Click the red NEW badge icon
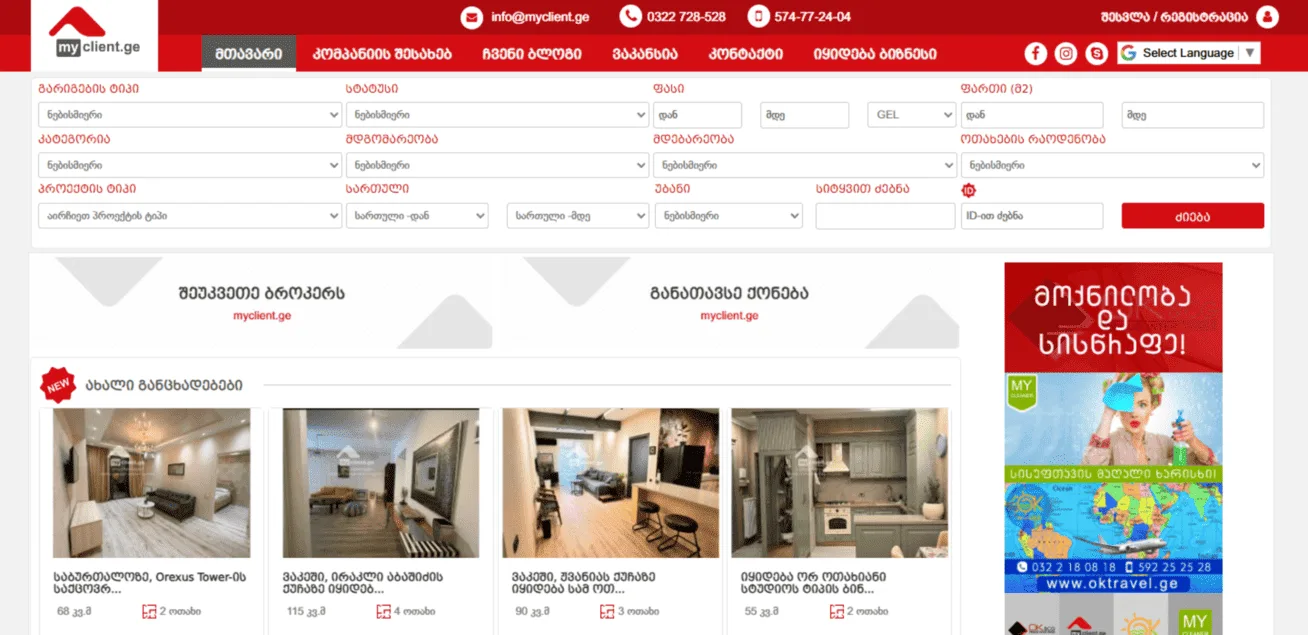1308x635 pixels. pyautogui.click(x=58, y=384)
